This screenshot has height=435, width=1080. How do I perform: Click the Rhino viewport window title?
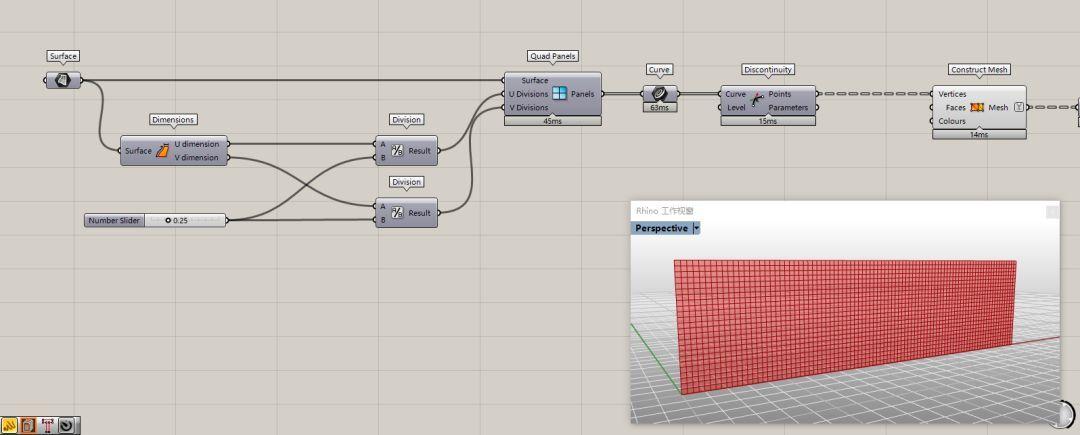click(x=665, y=211)
